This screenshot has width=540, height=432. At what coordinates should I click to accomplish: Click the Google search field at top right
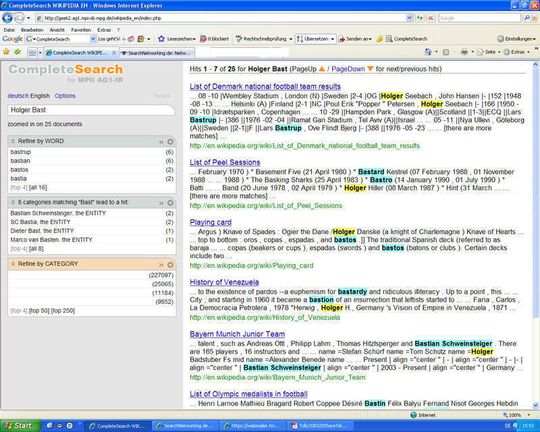point(479,18)
